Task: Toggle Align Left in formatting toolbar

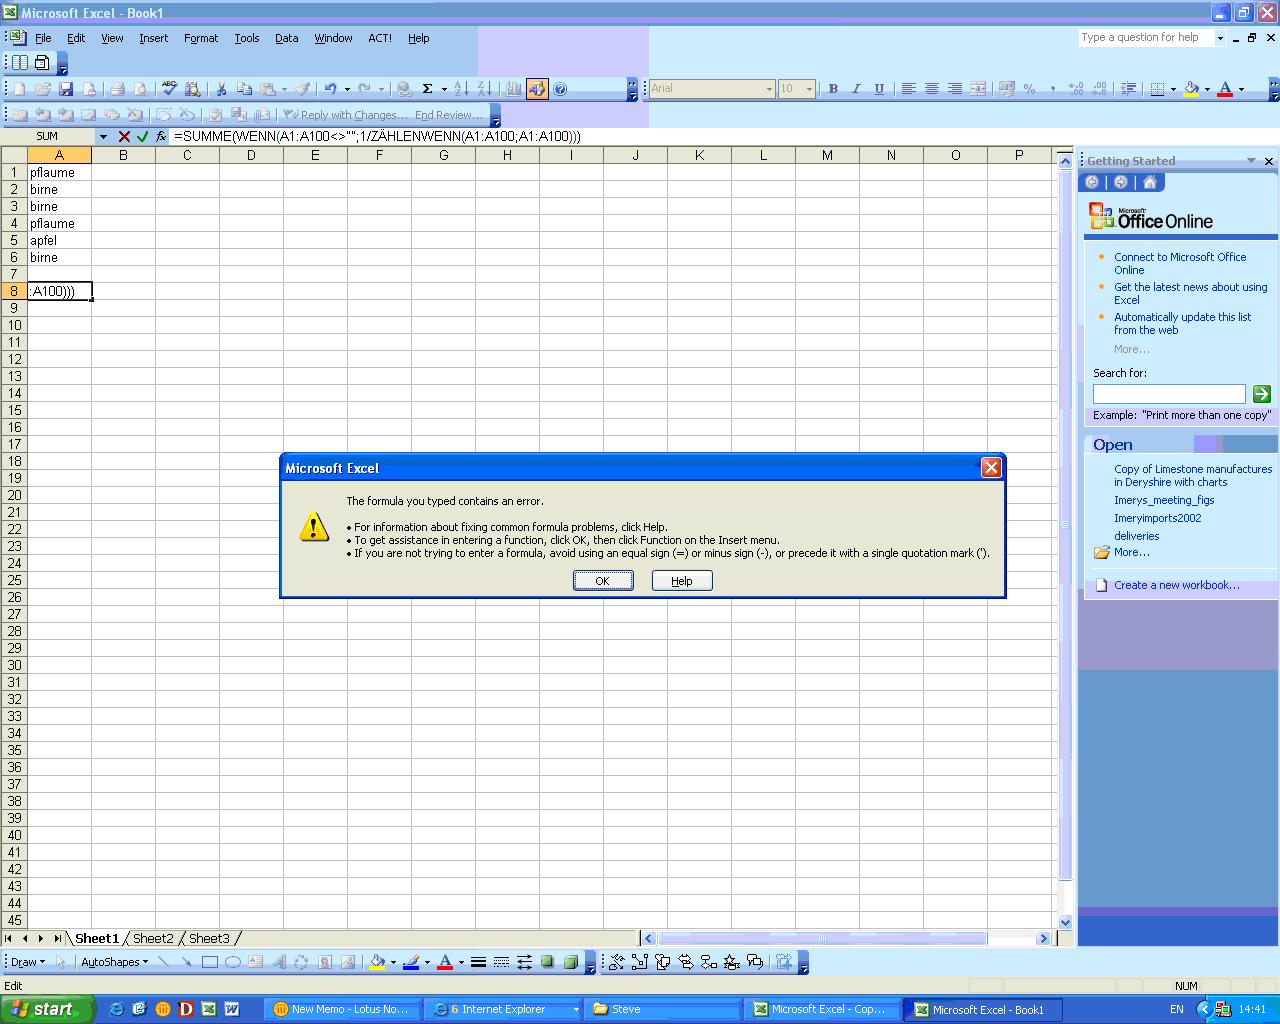Action: [908, 89]
